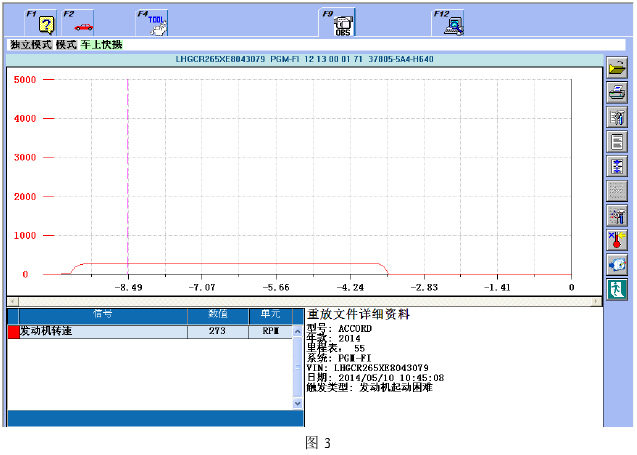Screen dimensions: 637x455
Task: Open the graph settings tools icon
Action: [617, 216]
